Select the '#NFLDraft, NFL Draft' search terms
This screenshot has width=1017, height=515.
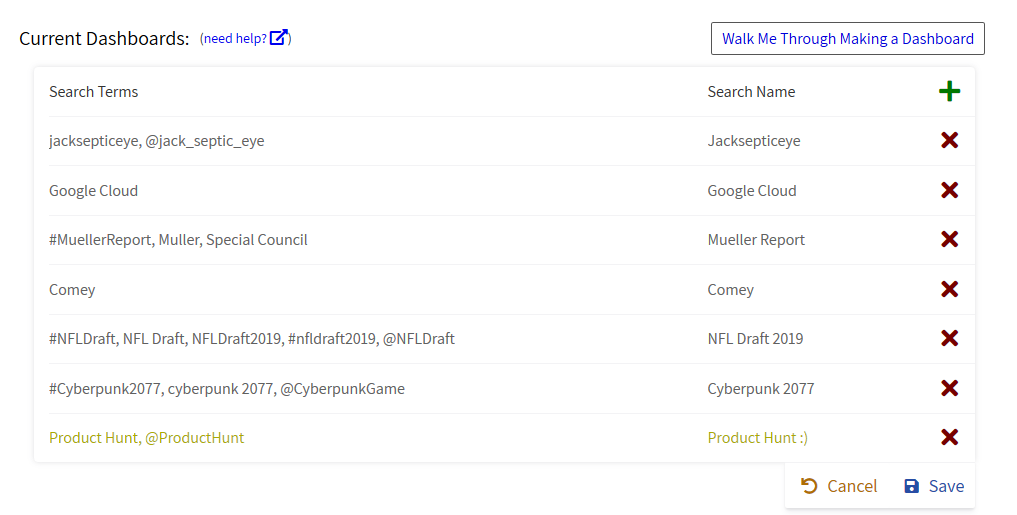click(x=252, y=339)
